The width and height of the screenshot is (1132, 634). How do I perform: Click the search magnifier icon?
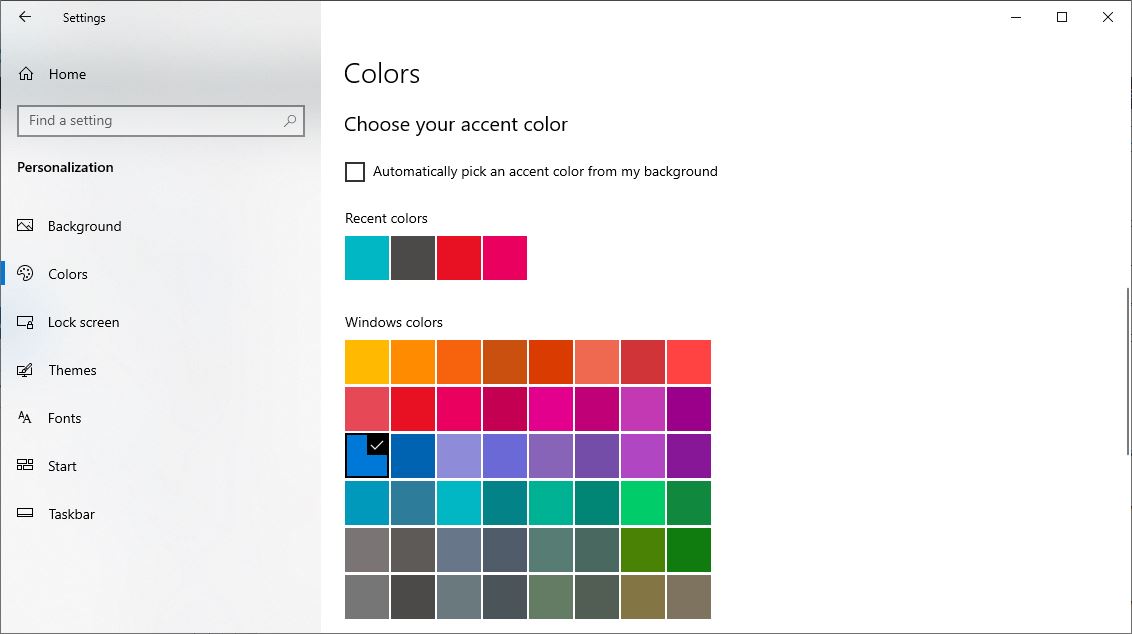tap(290, 121)
